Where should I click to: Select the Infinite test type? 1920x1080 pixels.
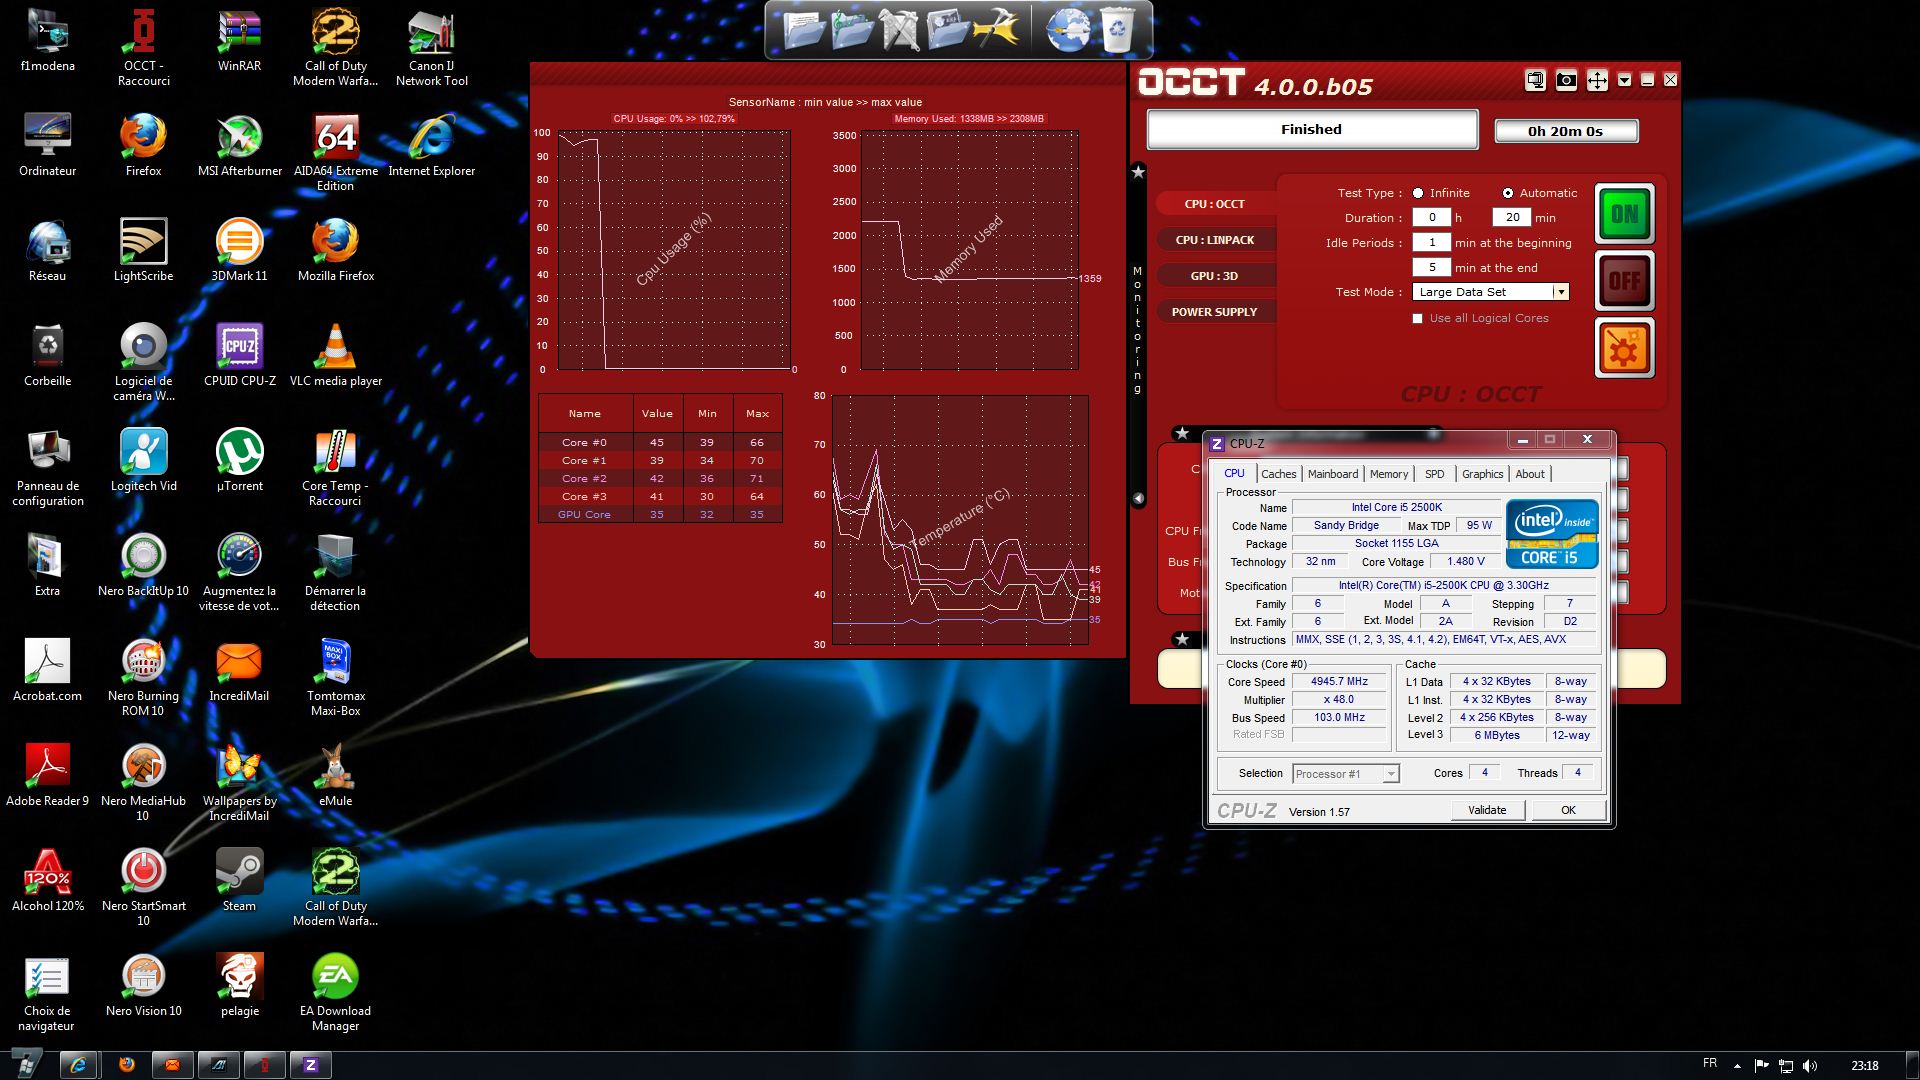(x=1418, y=193)
